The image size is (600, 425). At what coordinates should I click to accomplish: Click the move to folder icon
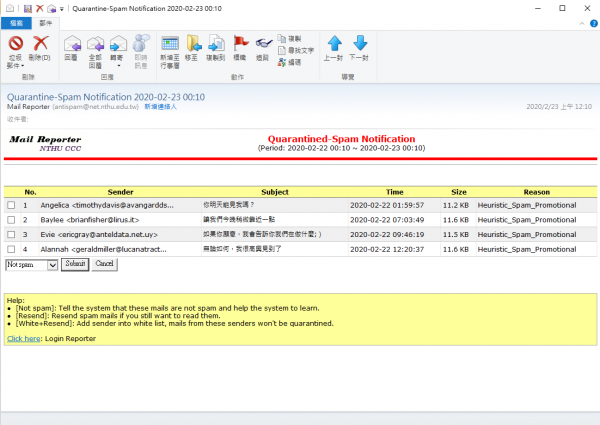[x=193, y=45]
